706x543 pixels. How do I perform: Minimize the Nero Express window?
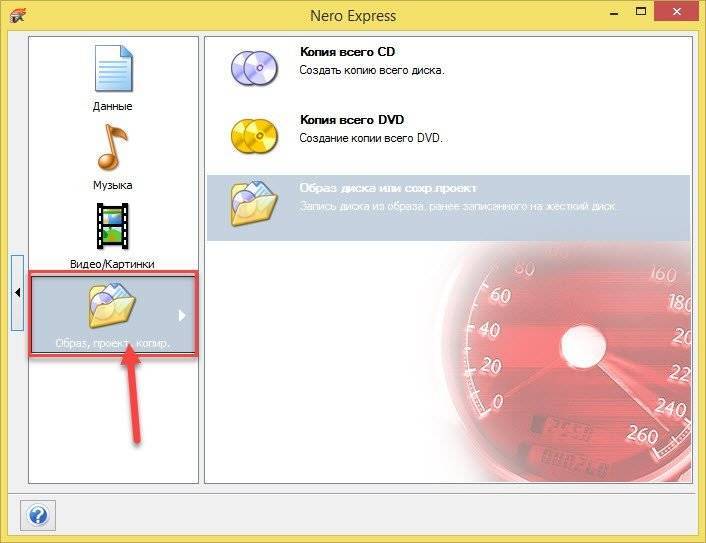tap(614, 13)
